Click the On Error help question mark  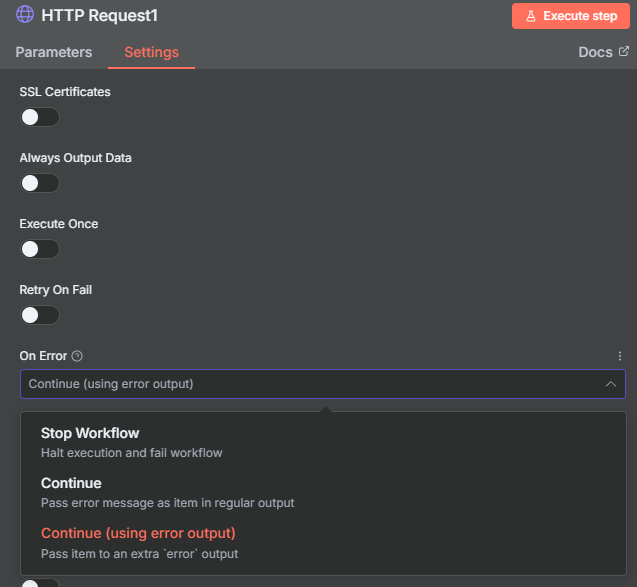click(x=77, y=356)
